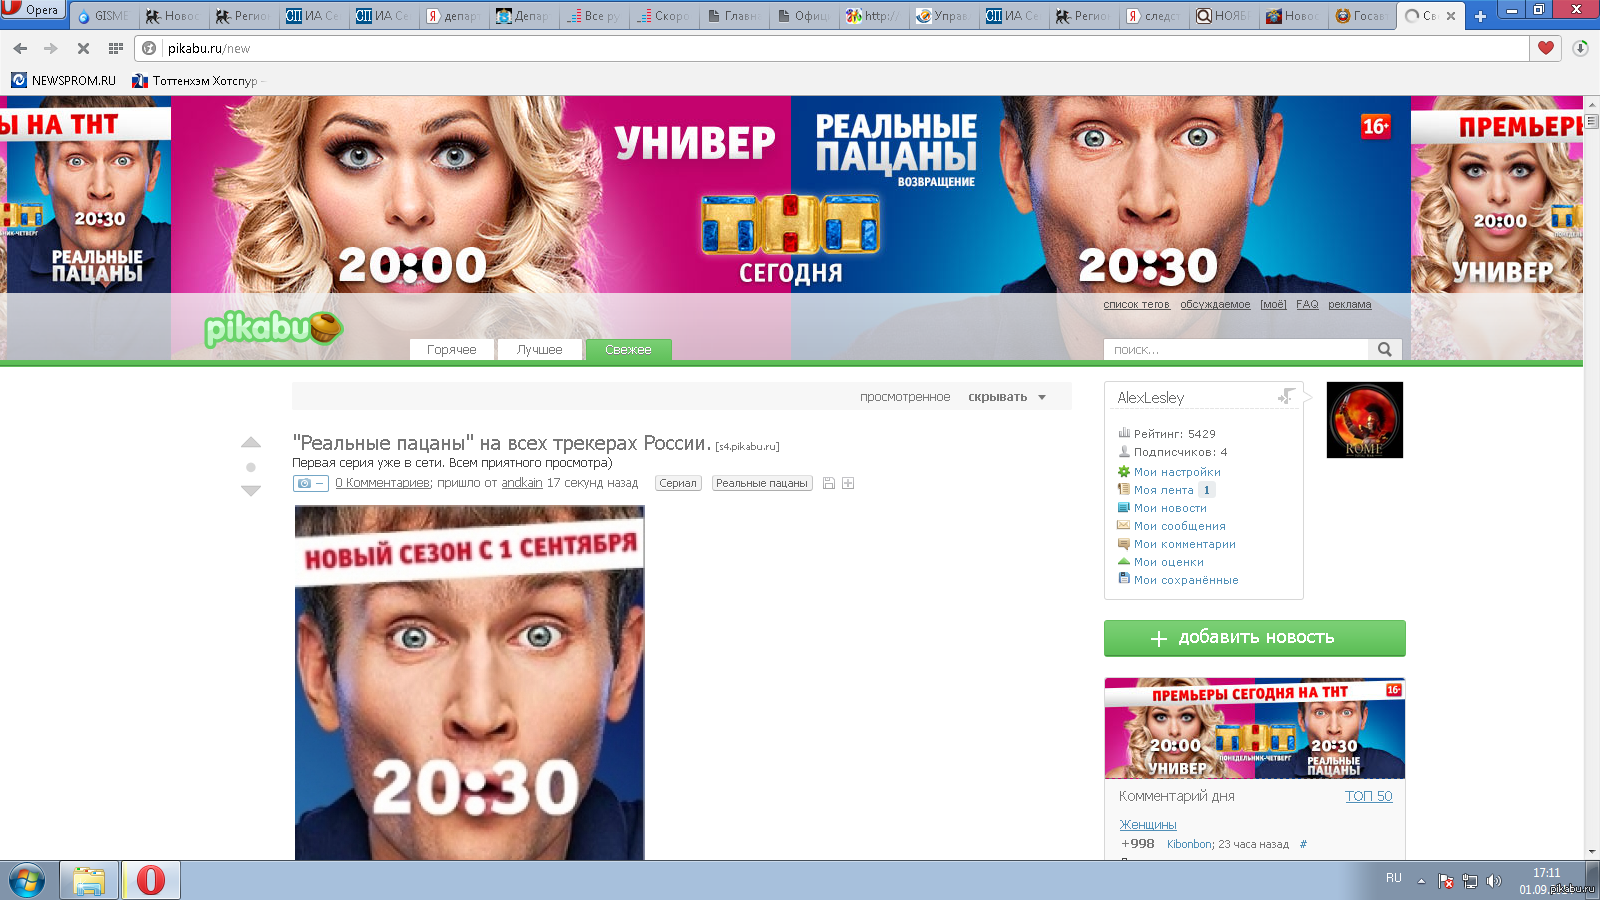The width and height of the screenshot is (1600, 900).
Task: Open Windows Explorer from the taskbar
Action: 89,881
